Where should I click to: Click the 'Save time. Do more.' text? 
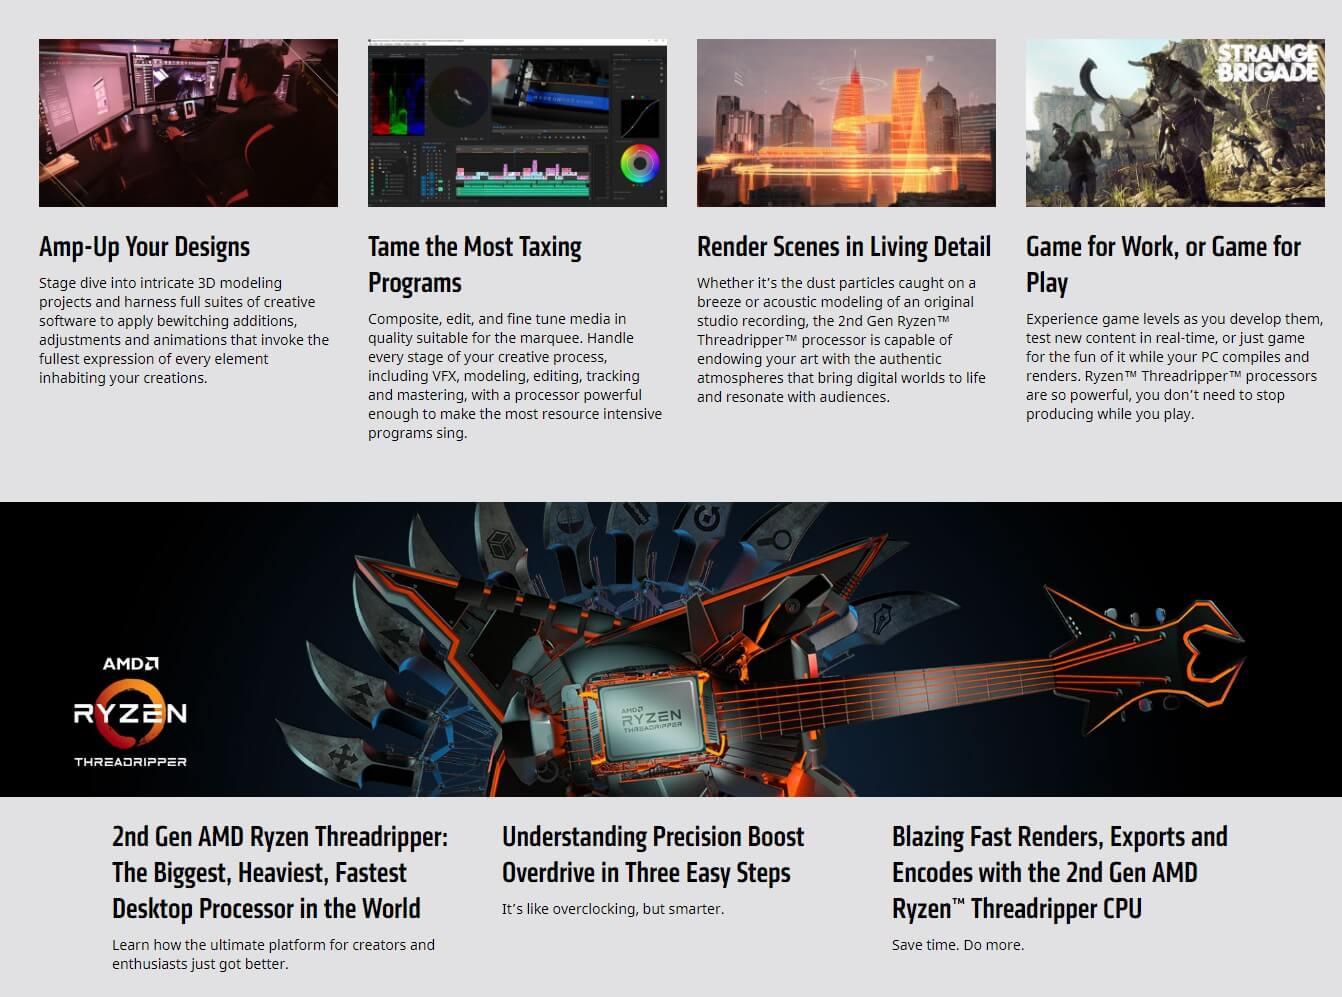pos(958,945)
